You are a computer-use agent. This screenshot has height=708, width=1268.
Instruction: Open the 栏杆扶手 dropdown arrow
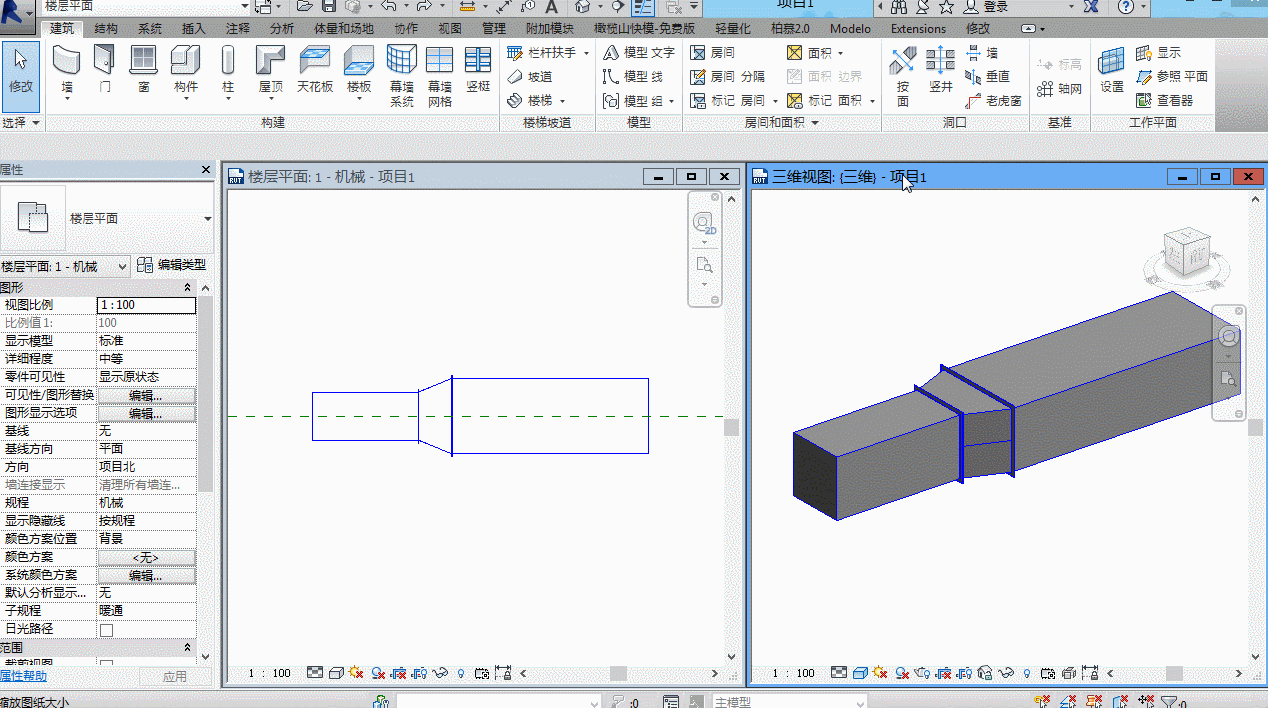click(586, 52)
